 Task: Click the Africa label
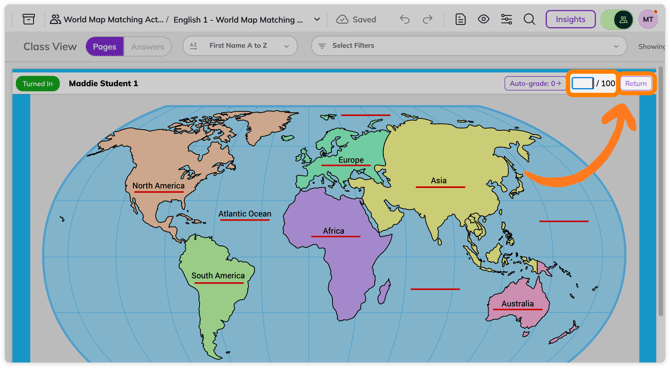333,231
